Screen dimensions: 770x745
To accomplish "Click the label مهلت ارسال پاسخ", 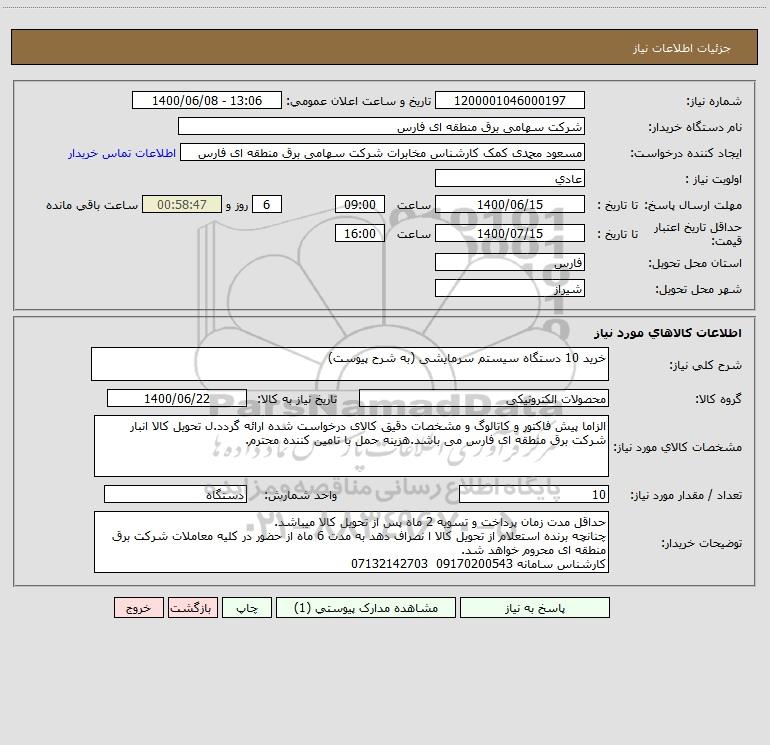I will (x=693, y=205).
